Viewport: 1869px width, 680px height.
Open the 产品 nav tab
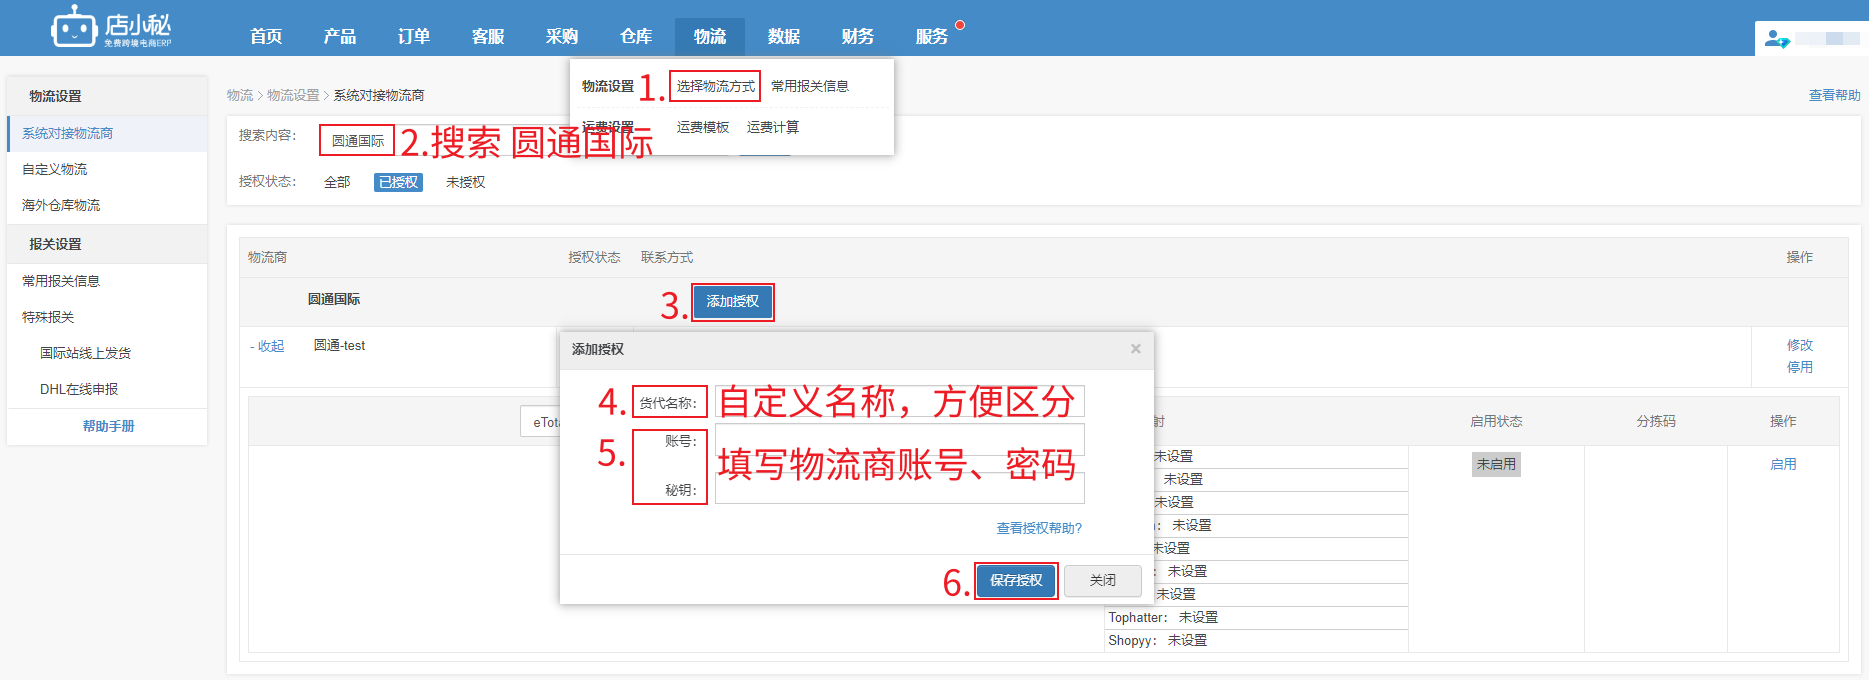pyautogui.click(x=340, y=36)
